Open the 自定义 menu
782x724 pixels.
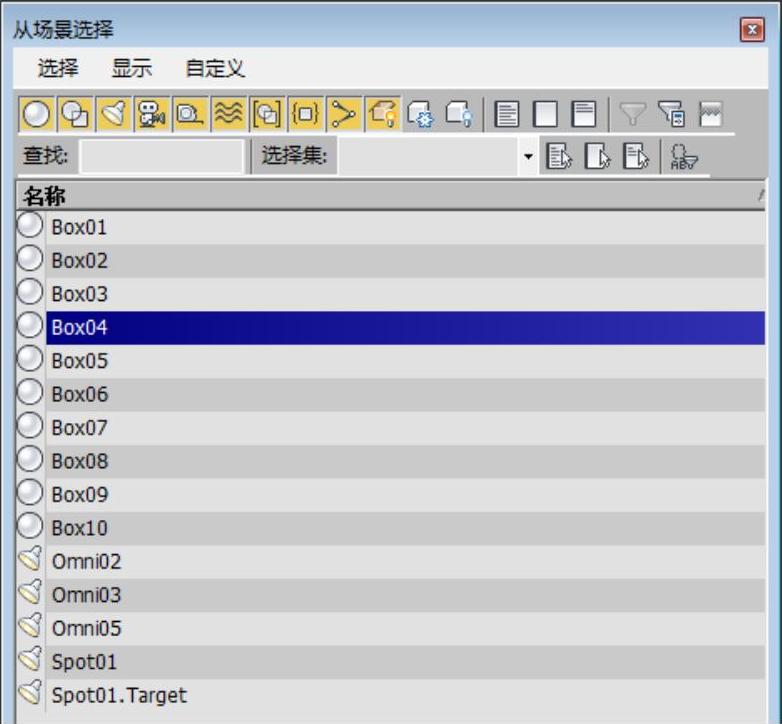coord(214,69)
